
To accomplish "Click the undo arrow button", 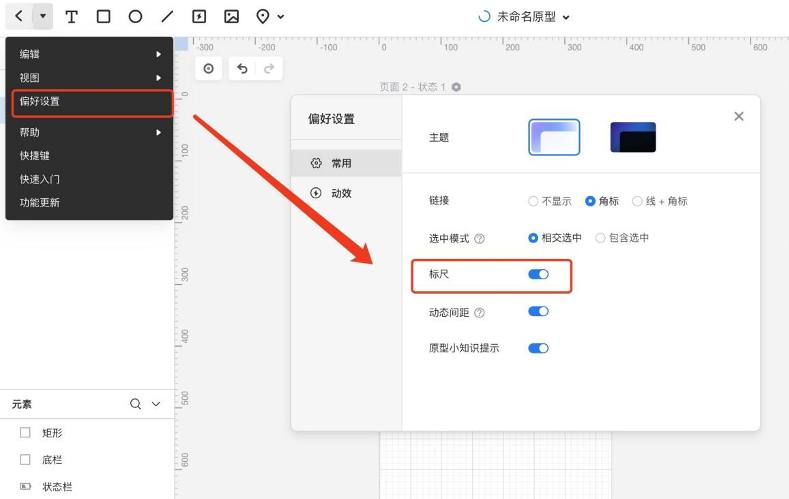I will [242, 69].
